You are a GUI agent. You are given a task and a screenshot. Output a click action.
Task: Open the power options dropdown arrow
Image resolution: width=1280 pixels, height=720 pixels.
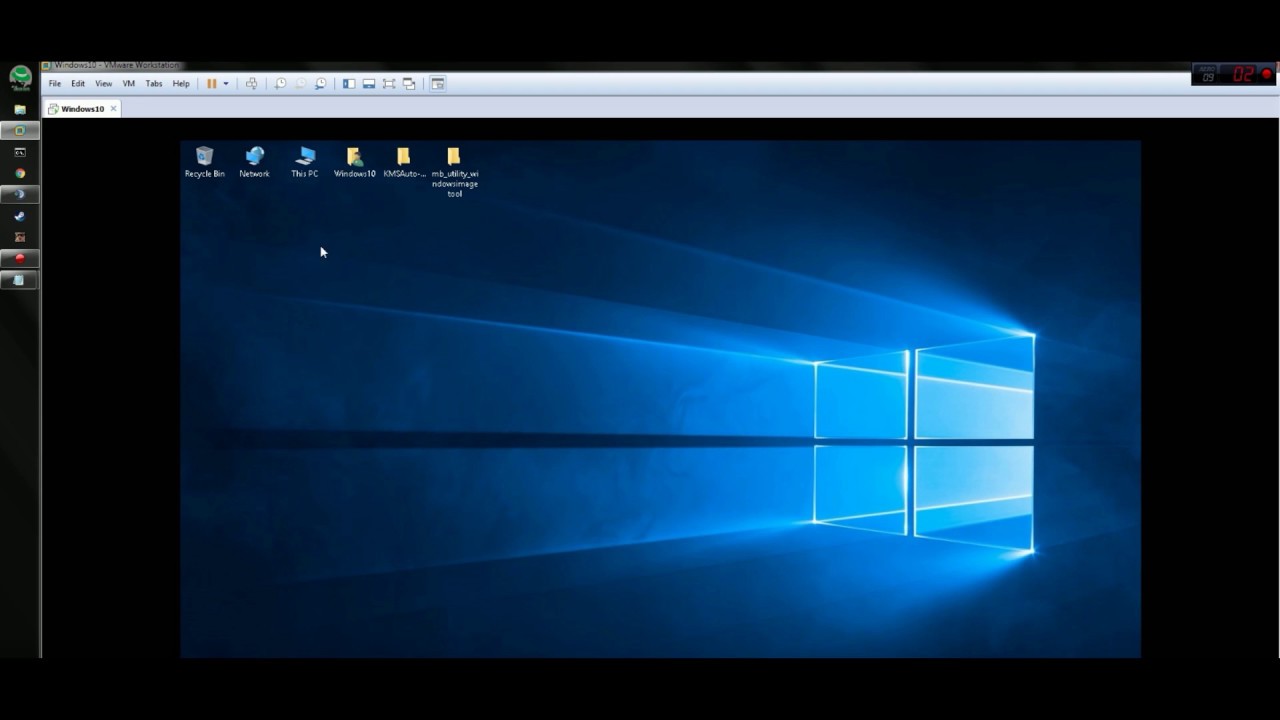226,84
